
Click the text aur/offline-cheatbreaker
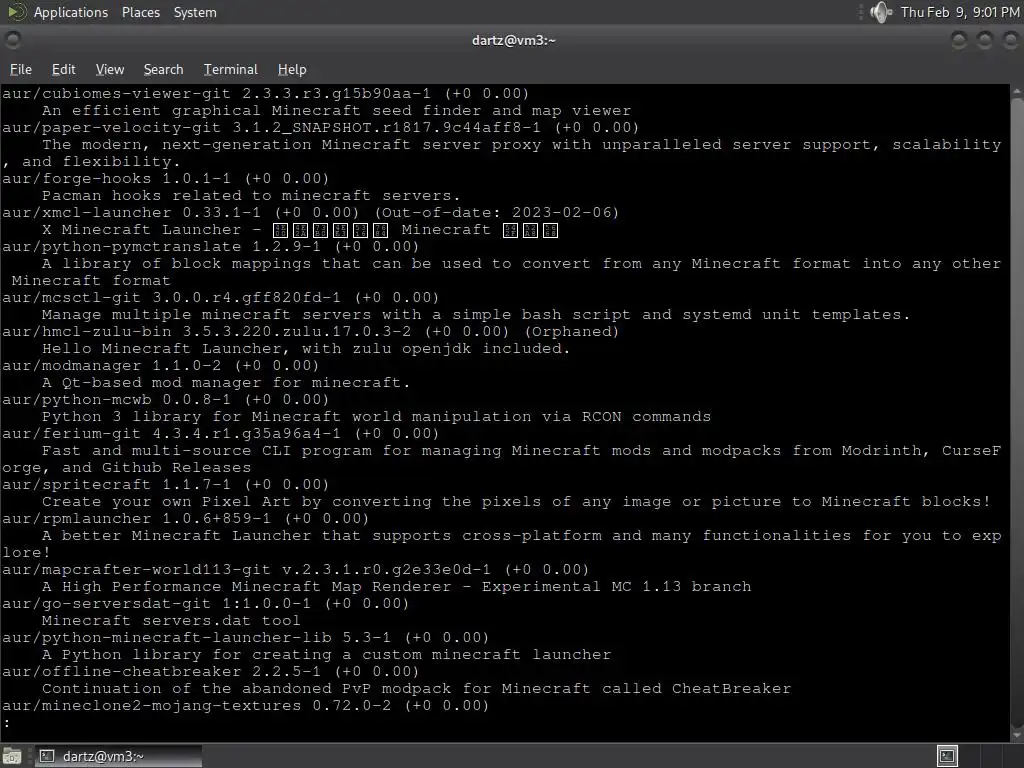click(122, 671)
